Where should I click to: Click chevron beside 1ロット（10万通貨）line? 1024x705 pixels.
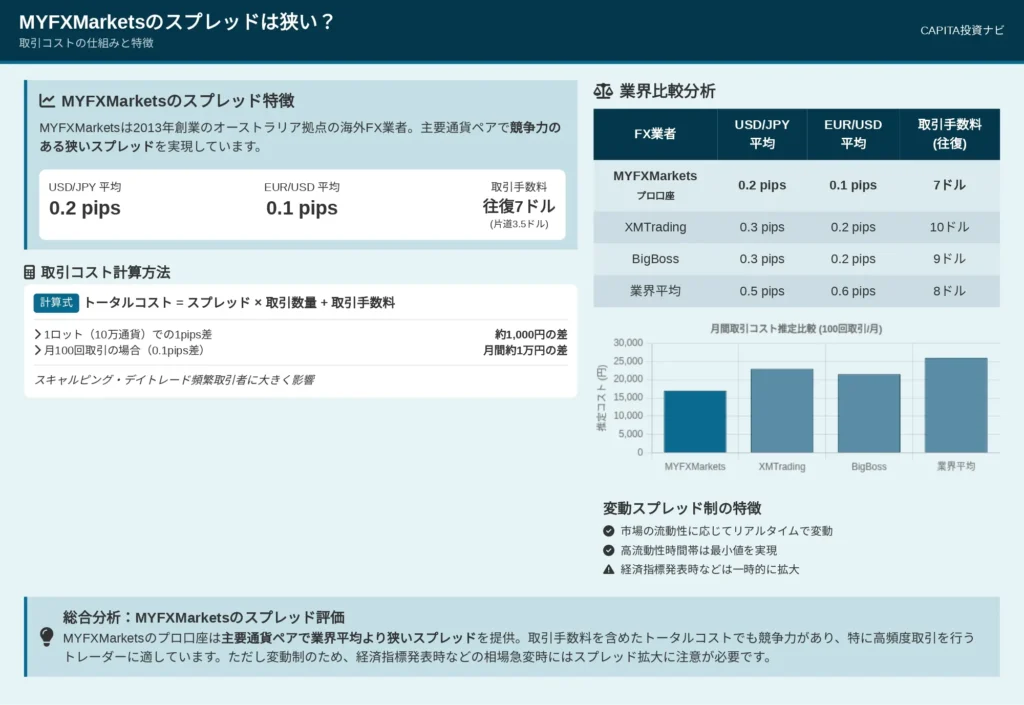(x=38, y=334)
